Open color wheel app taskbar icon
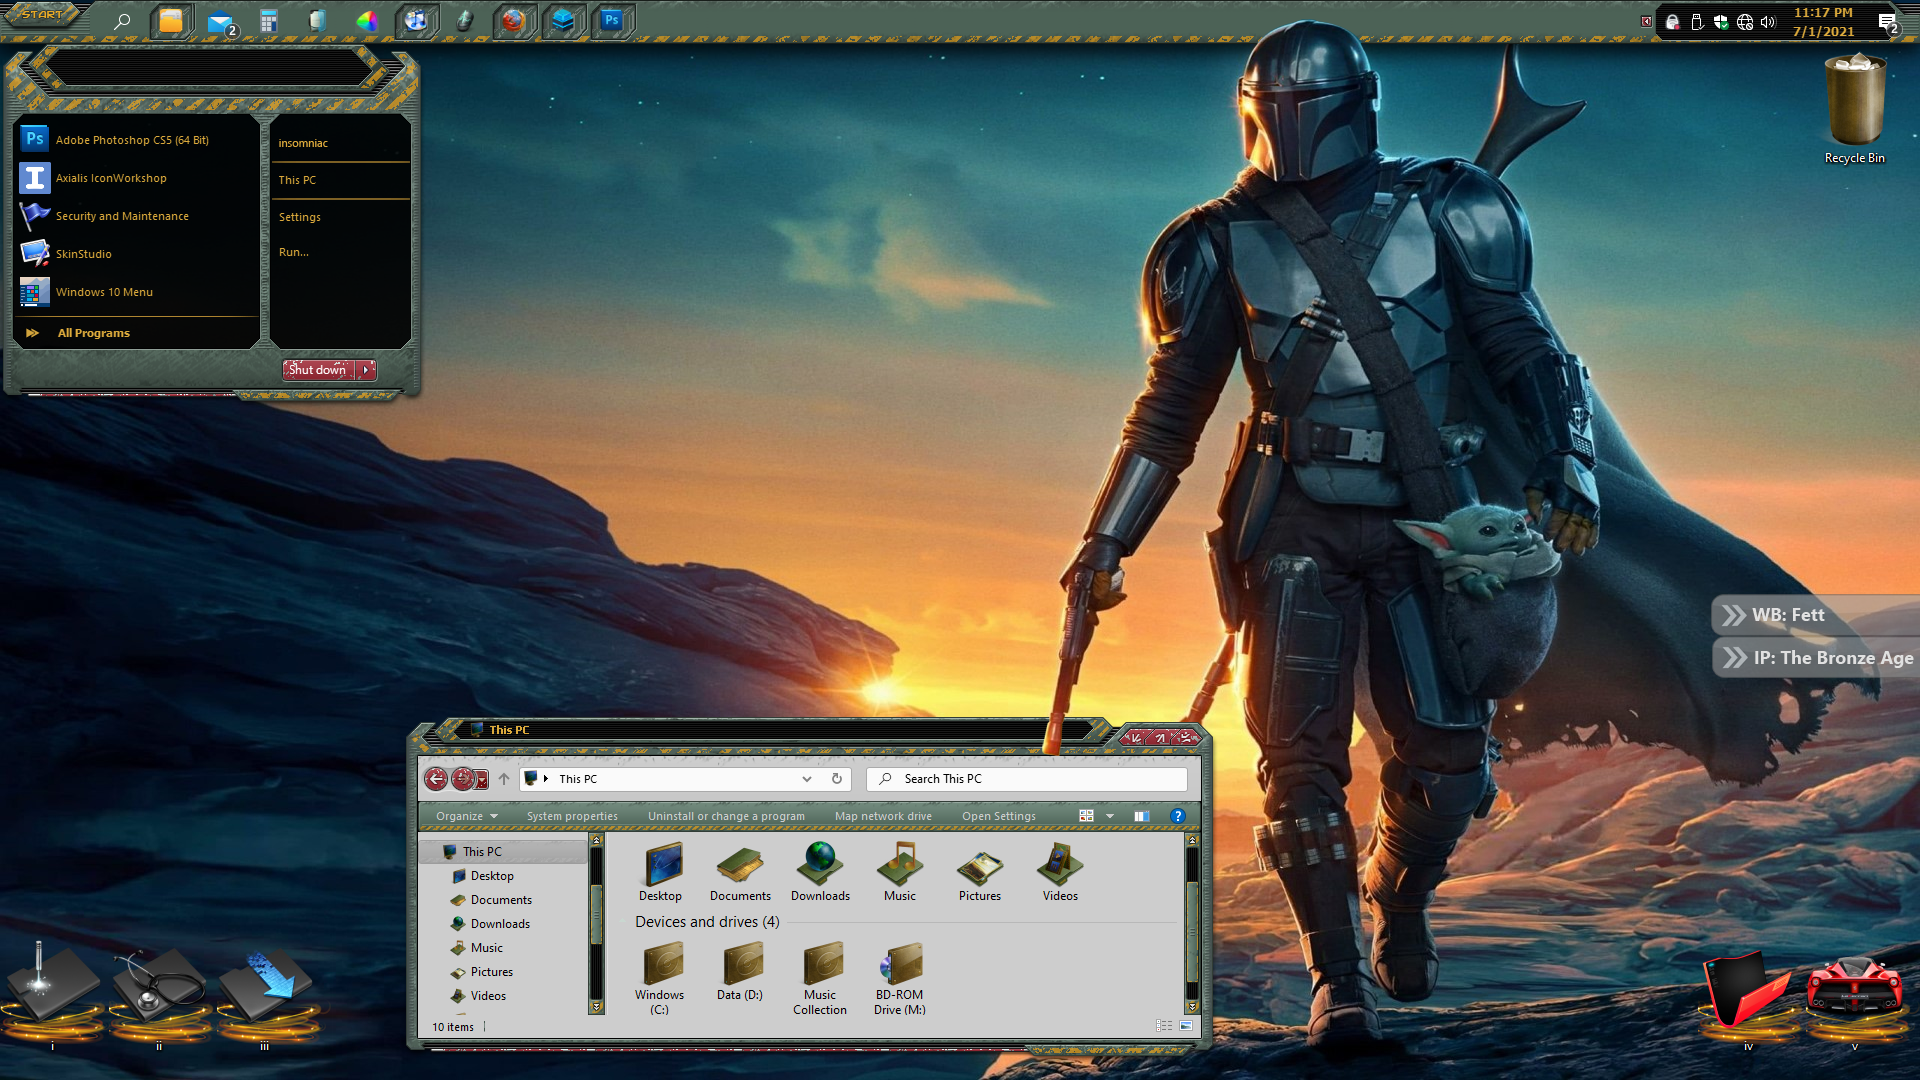Screen dimensions: 1920x1080 click(x=367, y=21)
